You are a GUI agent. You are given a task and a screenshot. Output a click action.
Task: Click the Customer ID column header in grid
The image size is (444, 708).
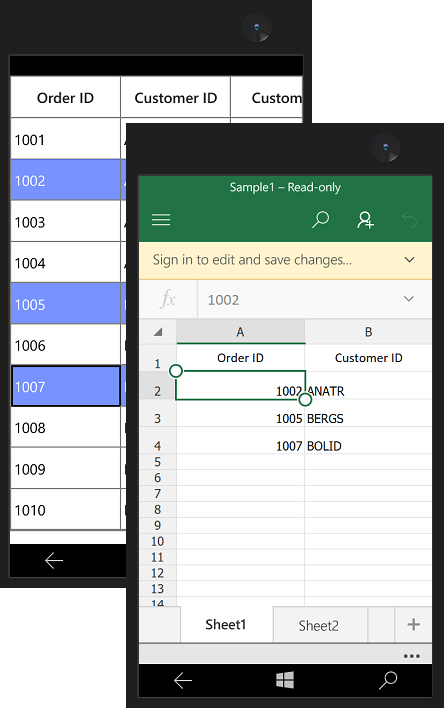(176, 98)
